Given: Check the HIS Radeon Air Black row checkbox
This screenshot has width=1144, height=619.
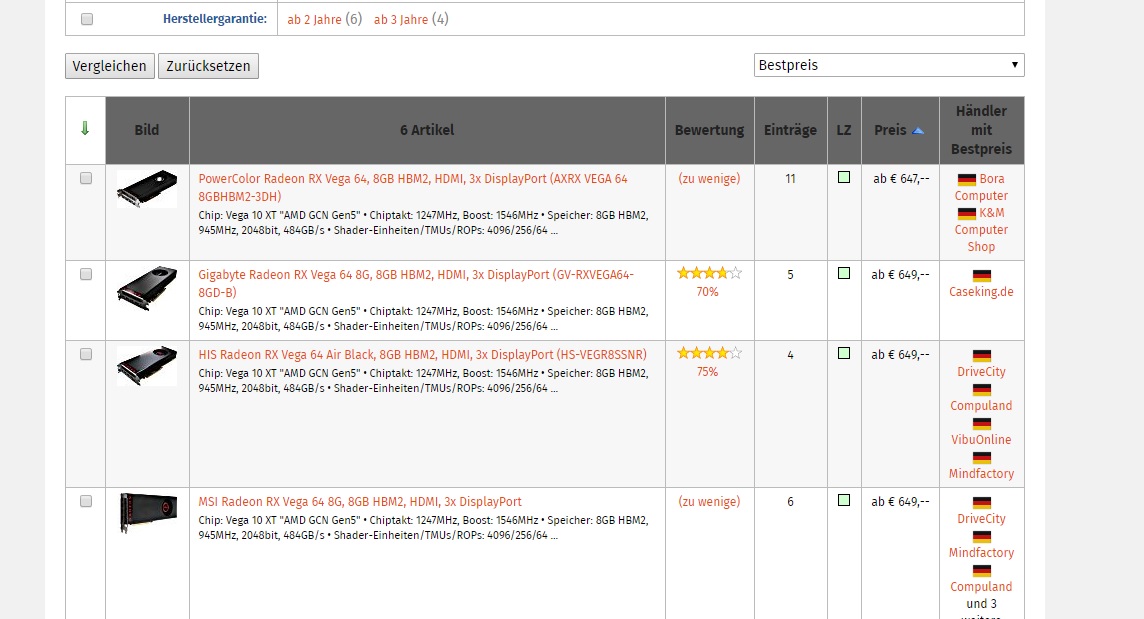Looking at the screenshot, I should [86, 354].
